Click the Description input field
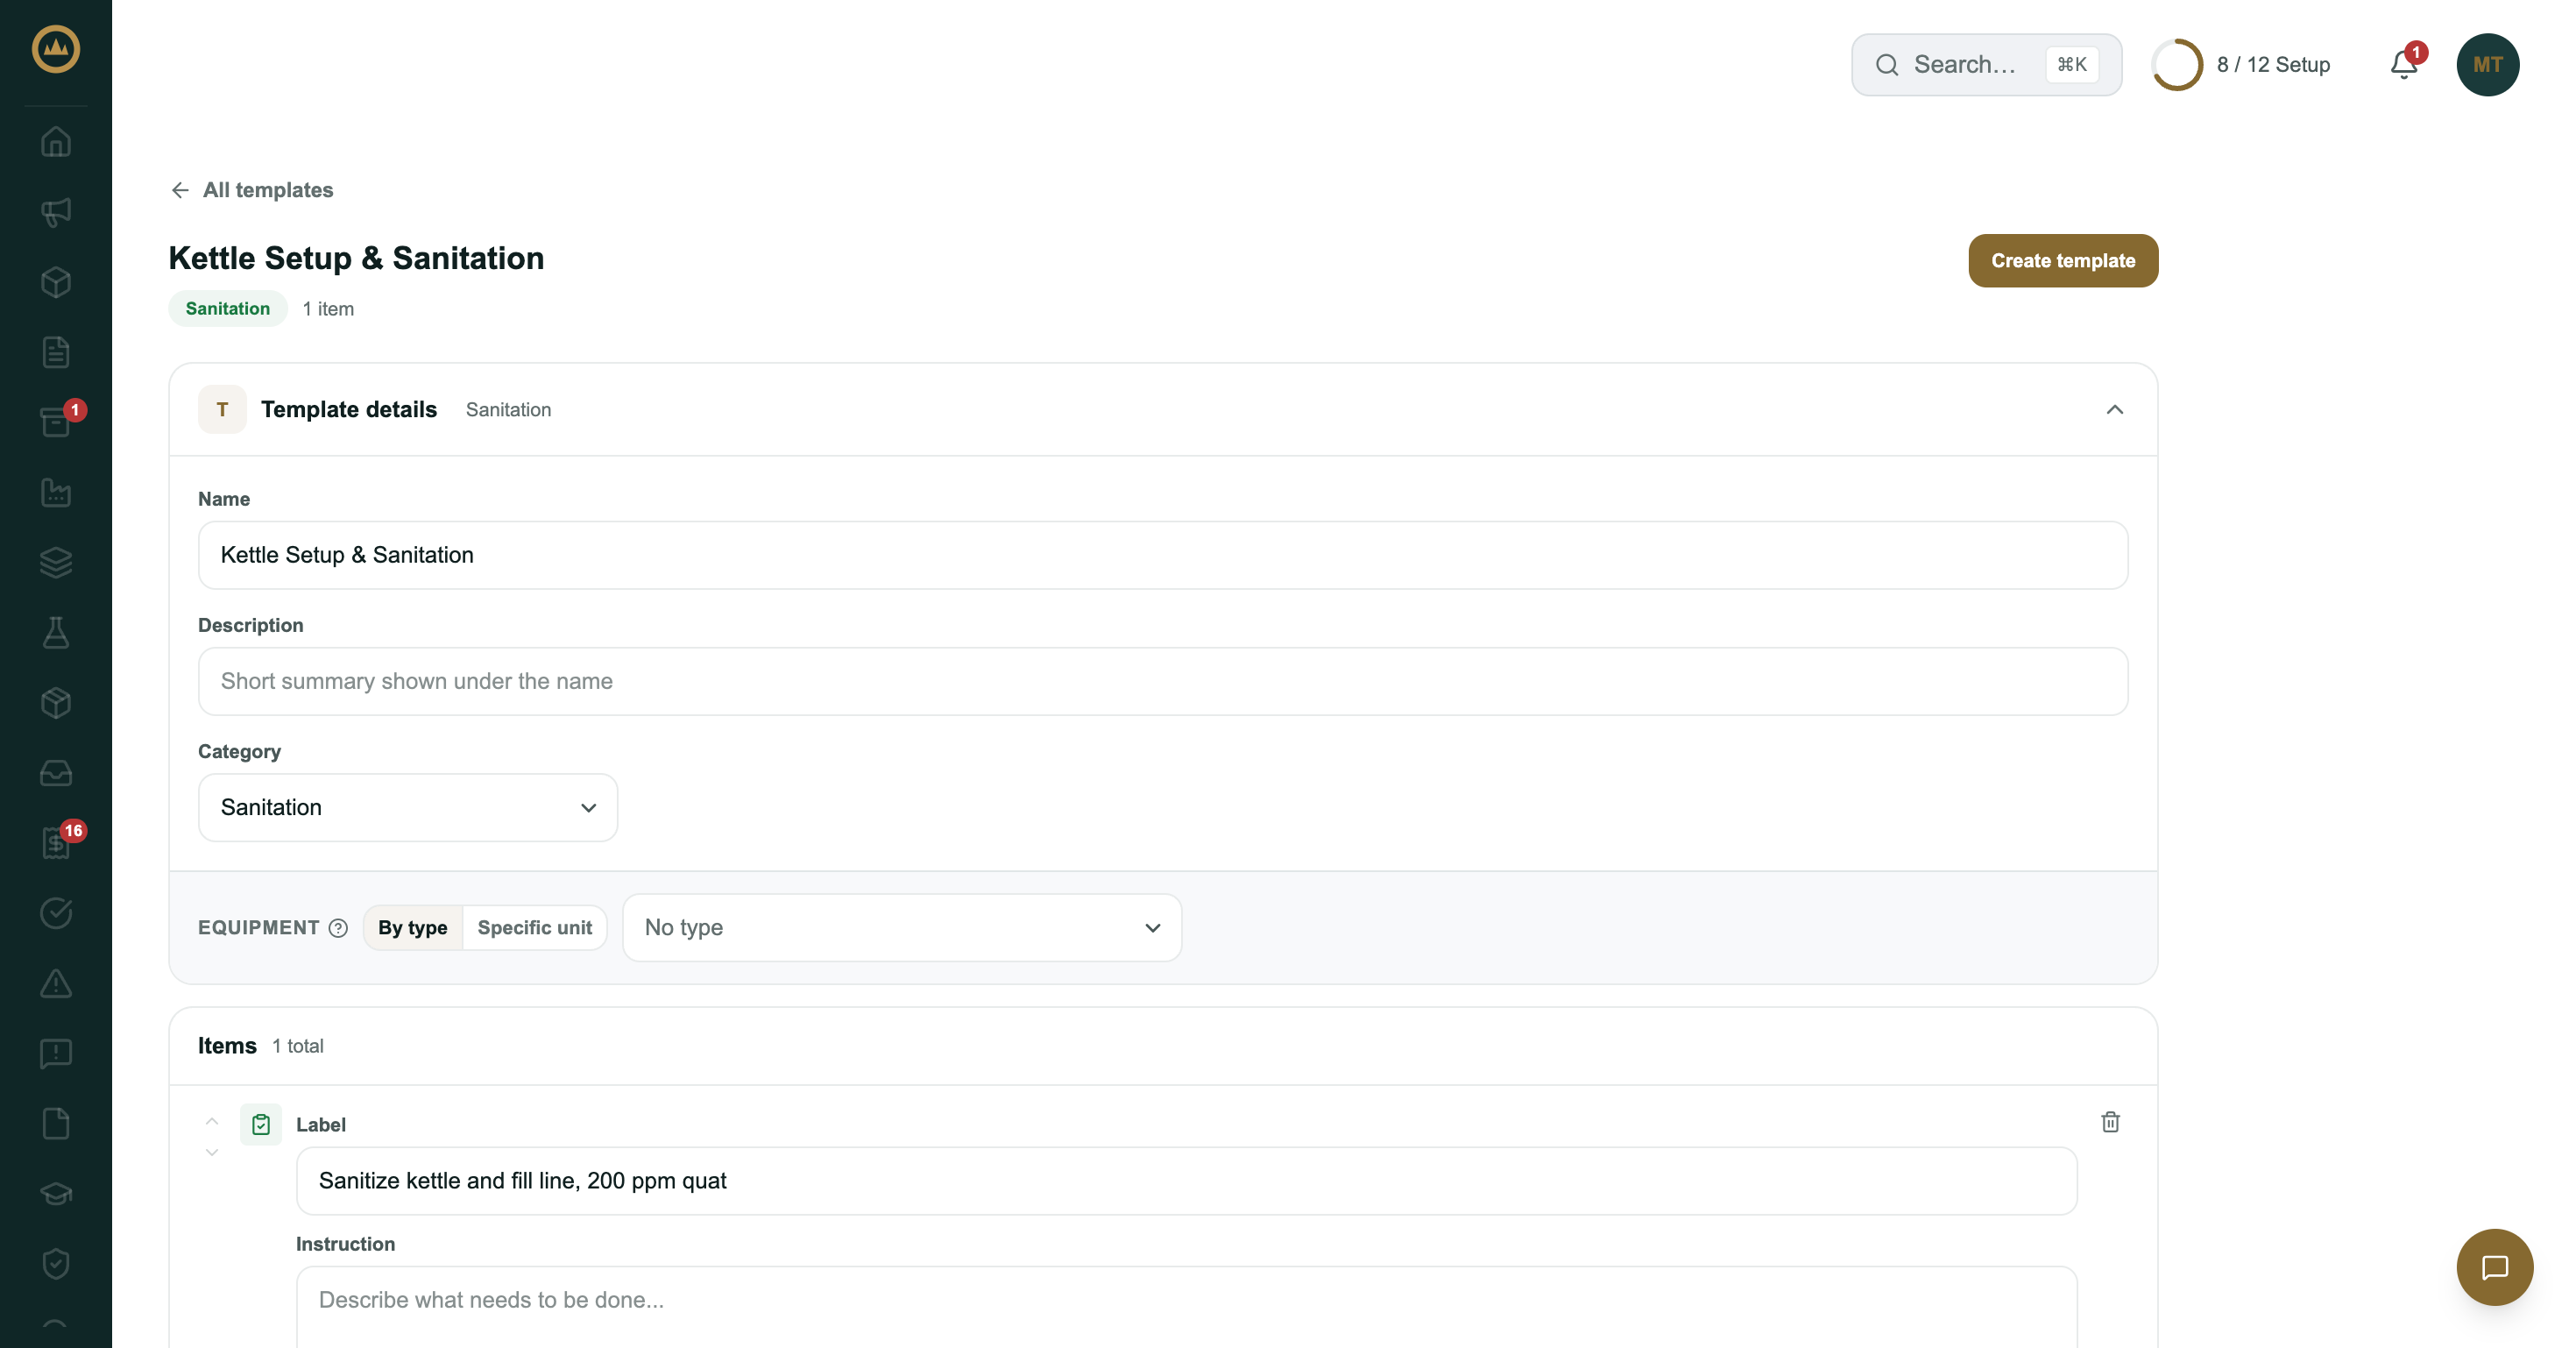The height and width of the screenshot is (1348, 2576). 1162,681
